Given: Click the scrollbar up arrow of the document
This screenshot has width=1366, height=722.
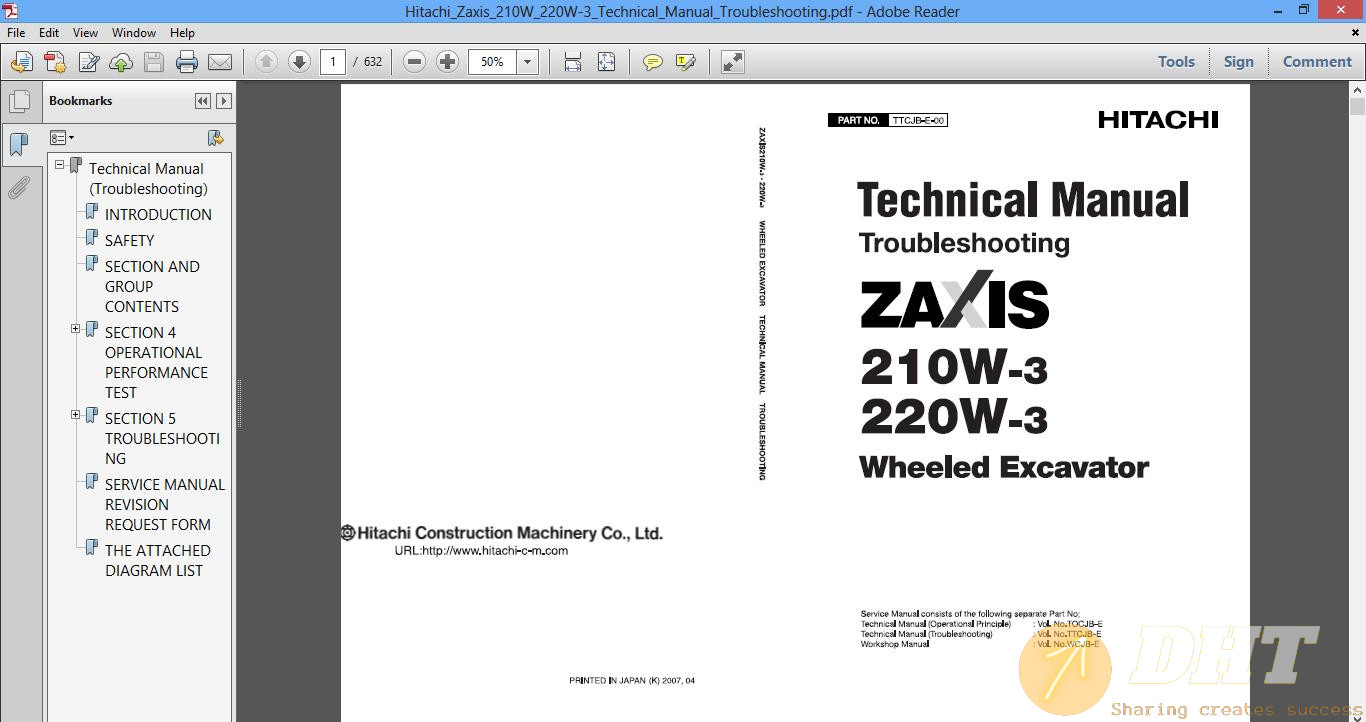Looking at the screenshot, I should pos(1357,90).
